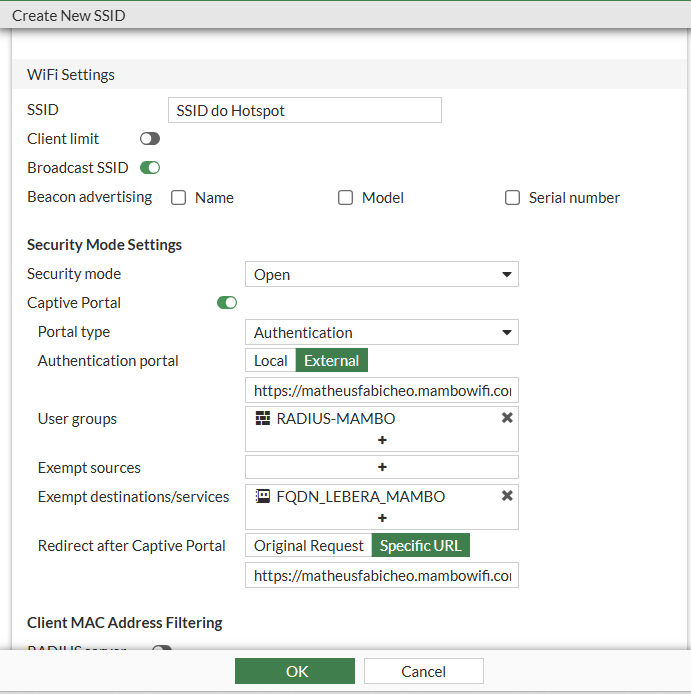Expand the Portal type dropdown
This screenshot has height=694, width=691.
click(x=381, y=332)
